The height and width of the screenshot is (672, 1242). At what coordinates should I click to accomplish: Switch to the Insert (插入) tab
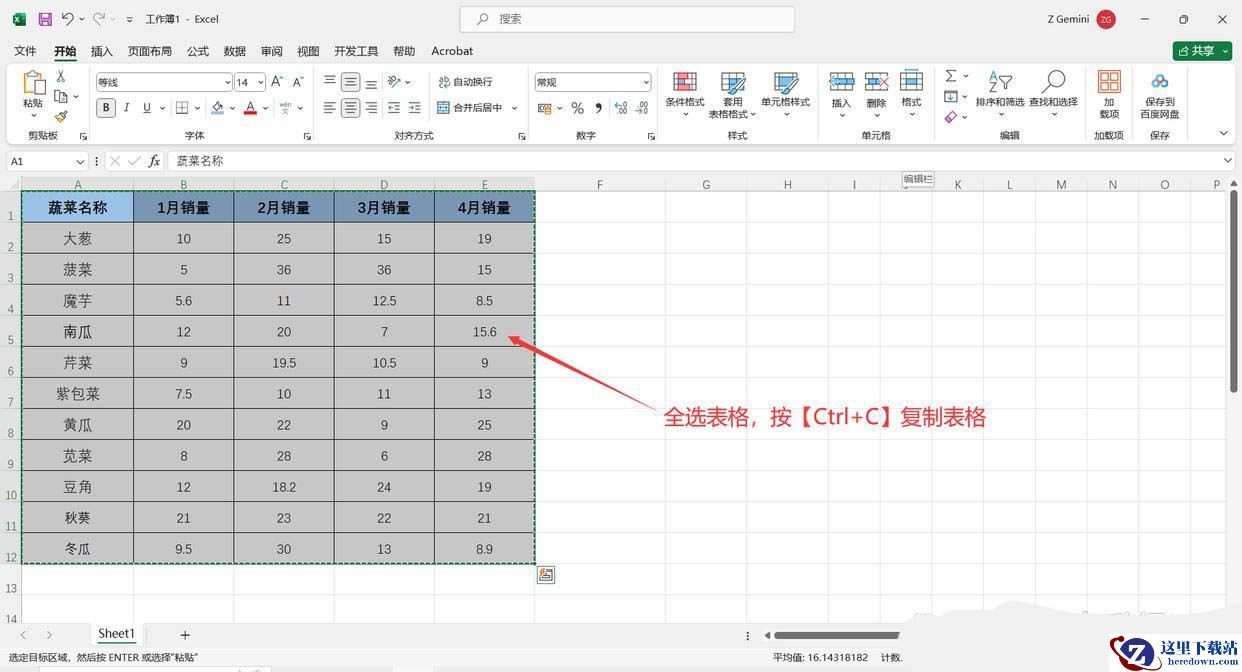tap(102, 51)
